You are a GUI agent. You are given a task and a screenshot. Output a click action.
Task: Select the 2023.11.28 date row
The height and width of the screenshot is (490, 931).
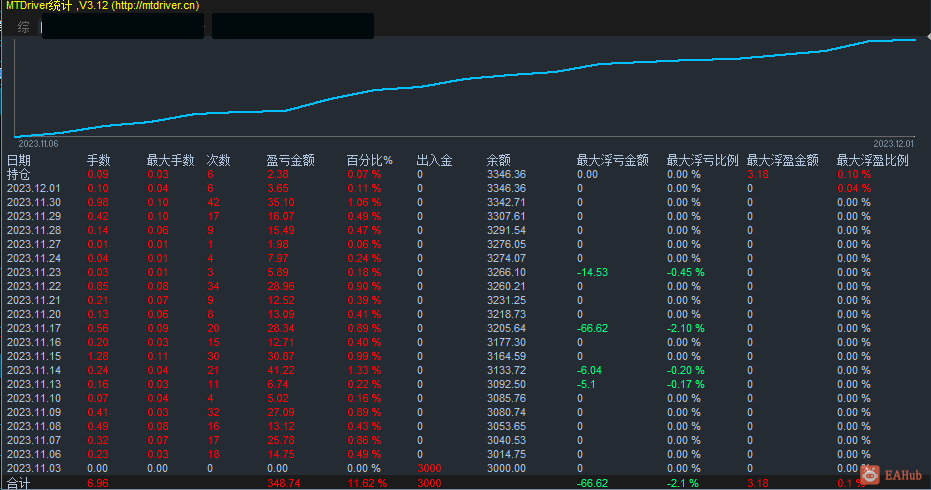[34, 230]
